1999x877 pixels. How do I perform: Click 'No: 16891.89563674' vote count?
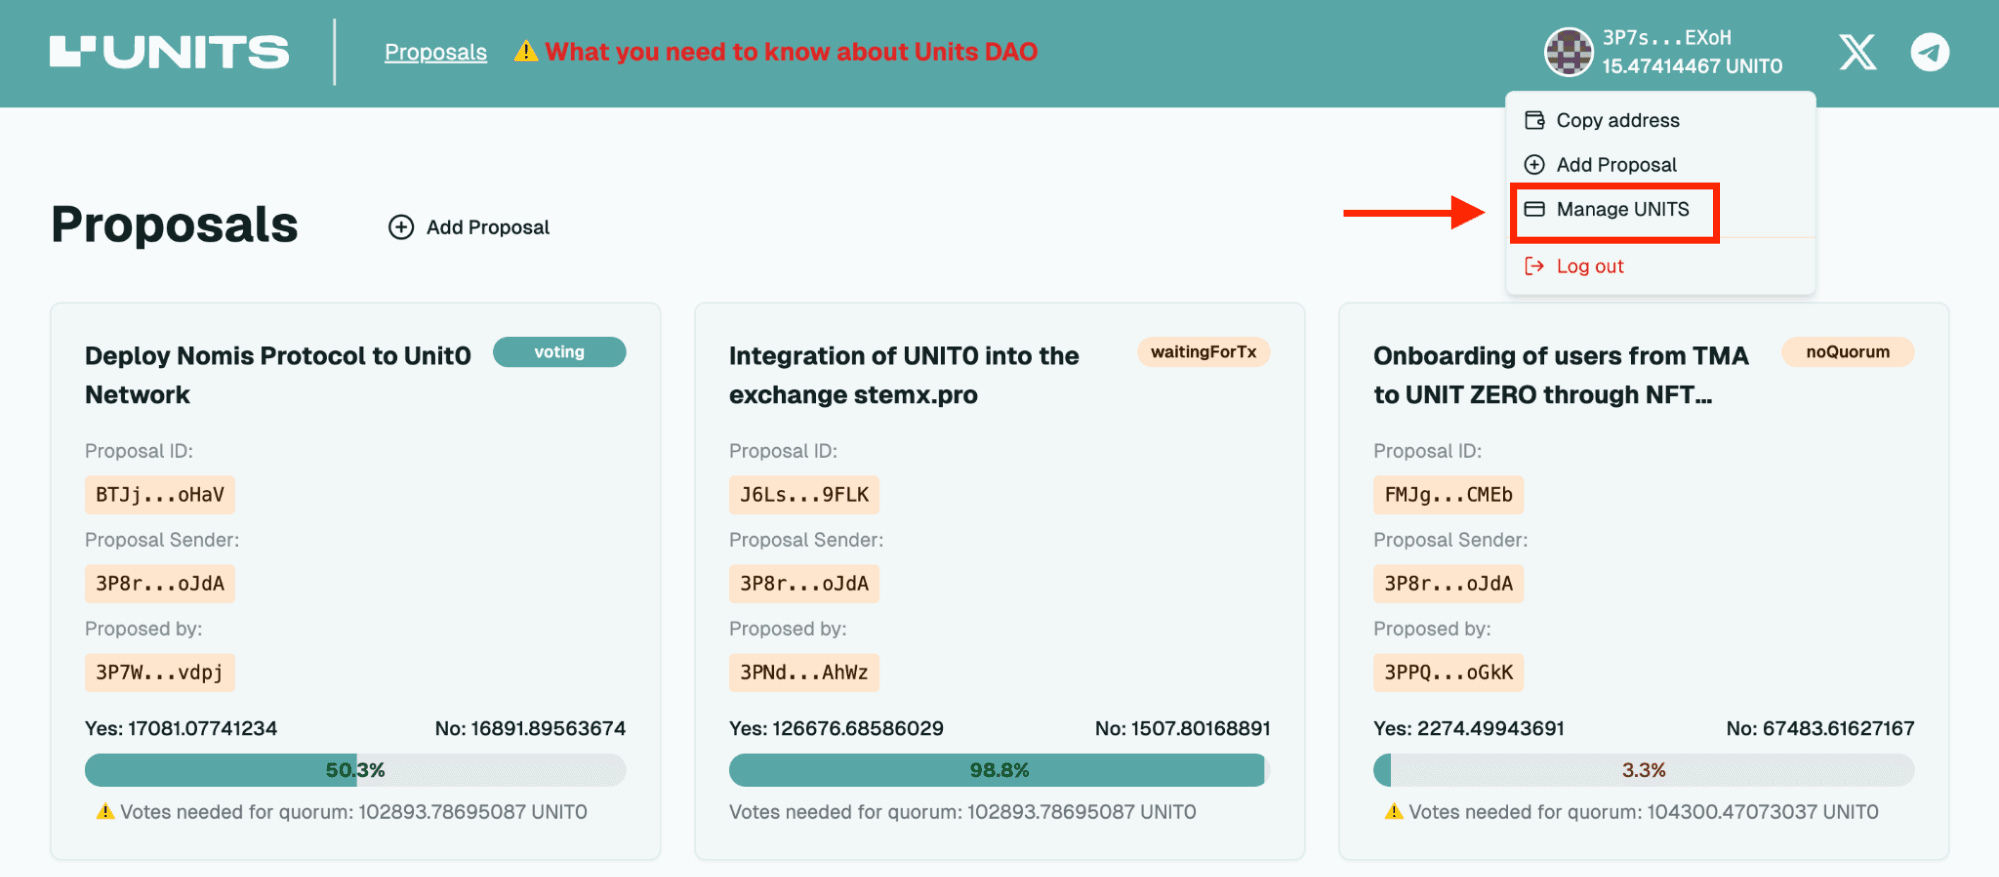[530, 728]
